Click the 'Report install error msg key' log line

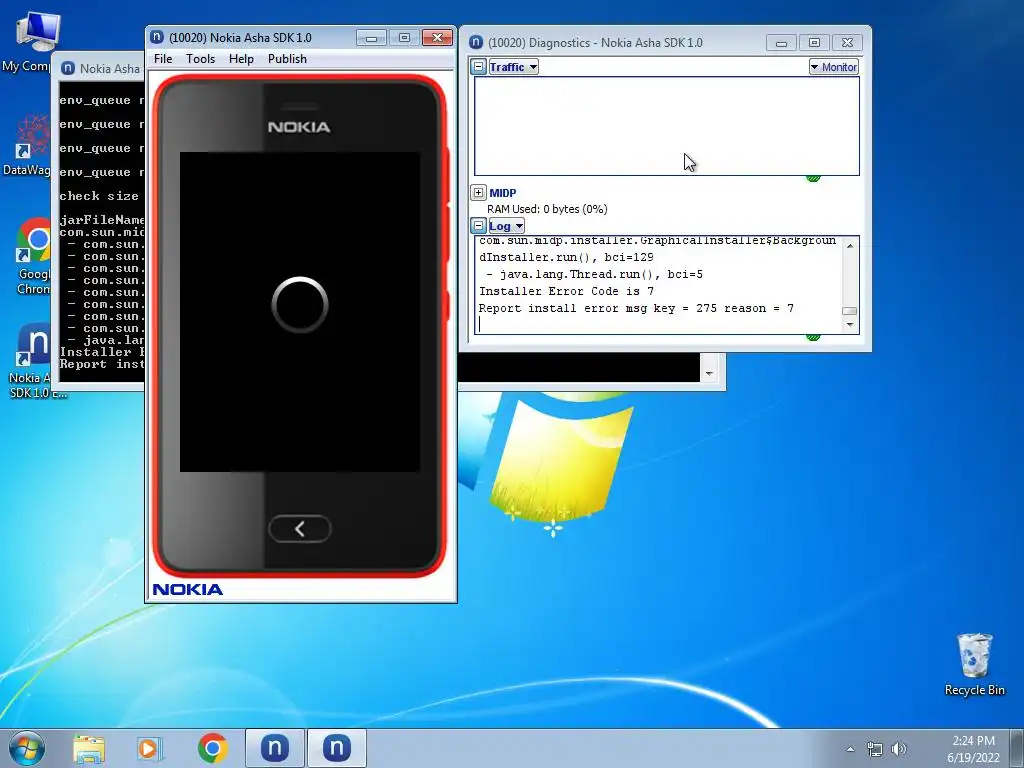(x=636, y=308)
